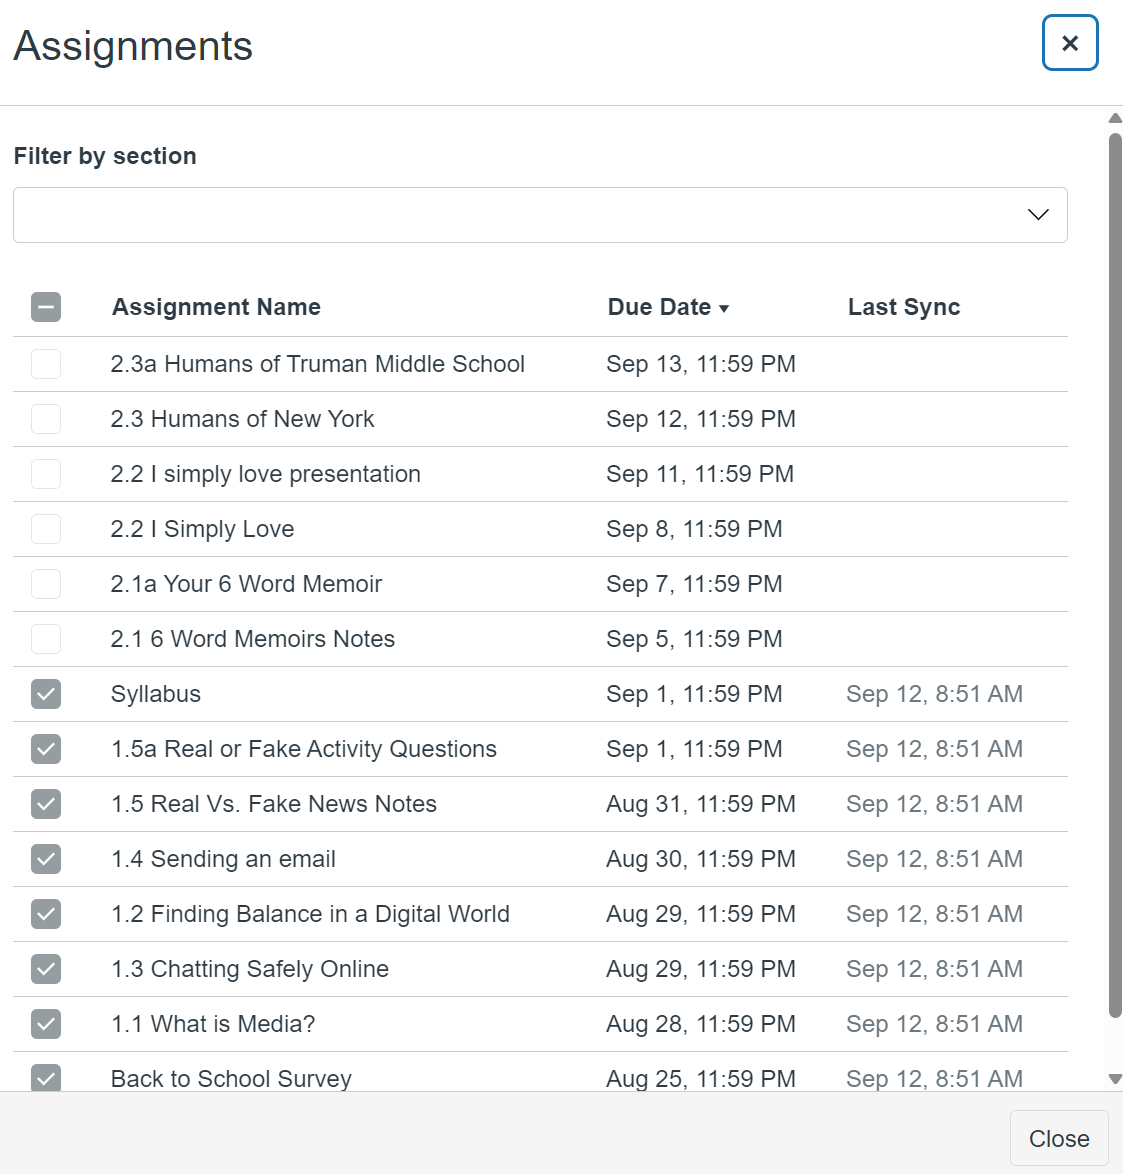The width and height of the screenshot is (1123, 1174).
Task: Click the Last Sync column header
Action: pyautogui.click(x=903, y=307)
